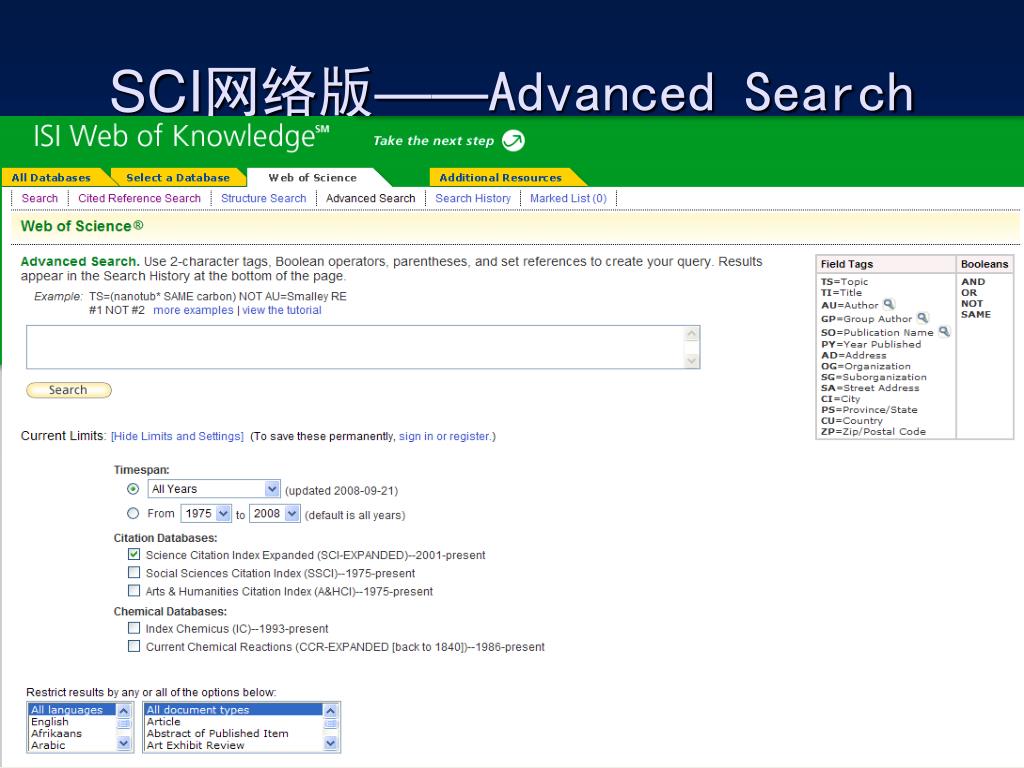Open author lookup magnifier next to AU=Author
This screenshot has height=768, width=1024.
coord(889,304)
